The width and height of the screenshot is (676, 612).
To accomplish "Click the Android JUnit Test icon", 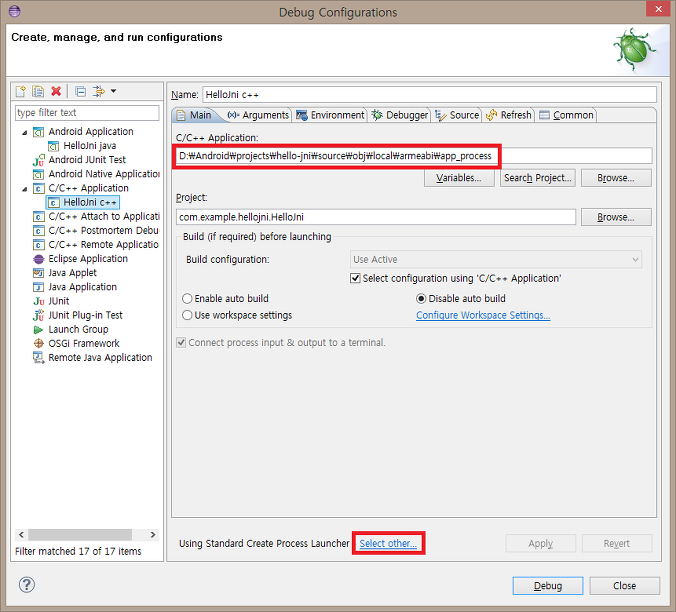I will (39, 160).
